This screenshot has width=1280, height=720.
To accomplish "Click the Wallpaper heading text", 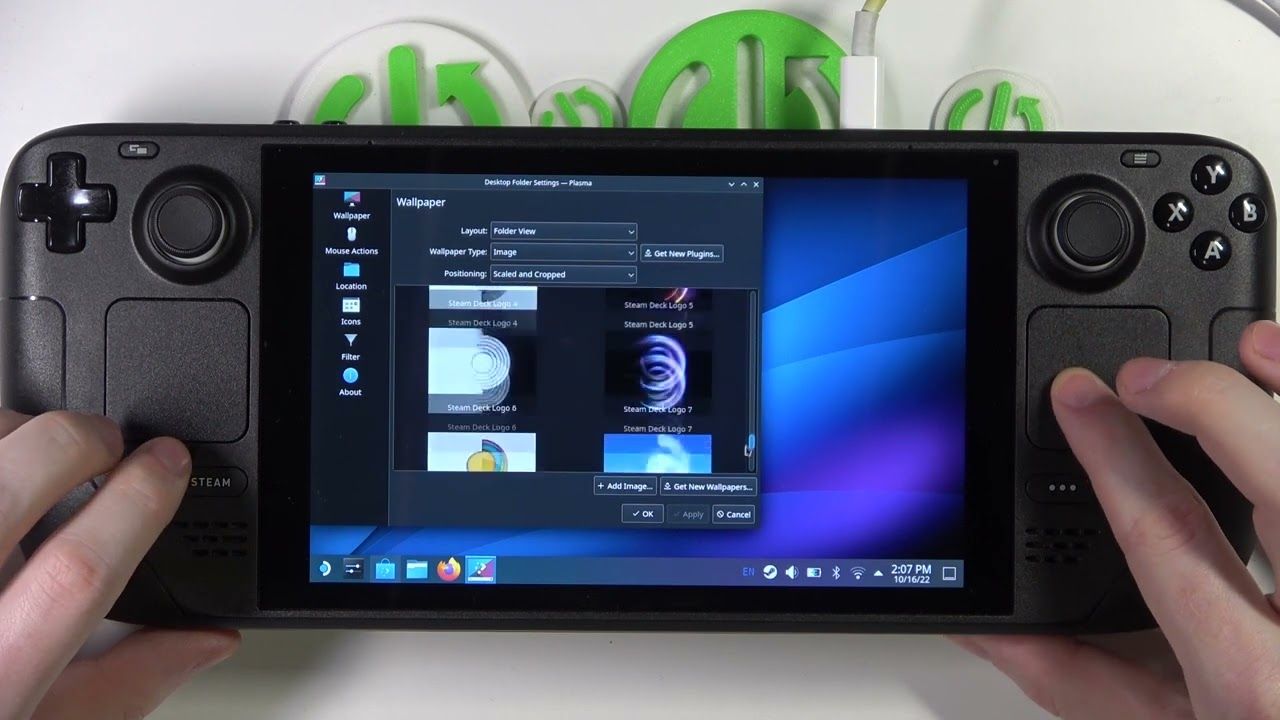I will point(421,202).
